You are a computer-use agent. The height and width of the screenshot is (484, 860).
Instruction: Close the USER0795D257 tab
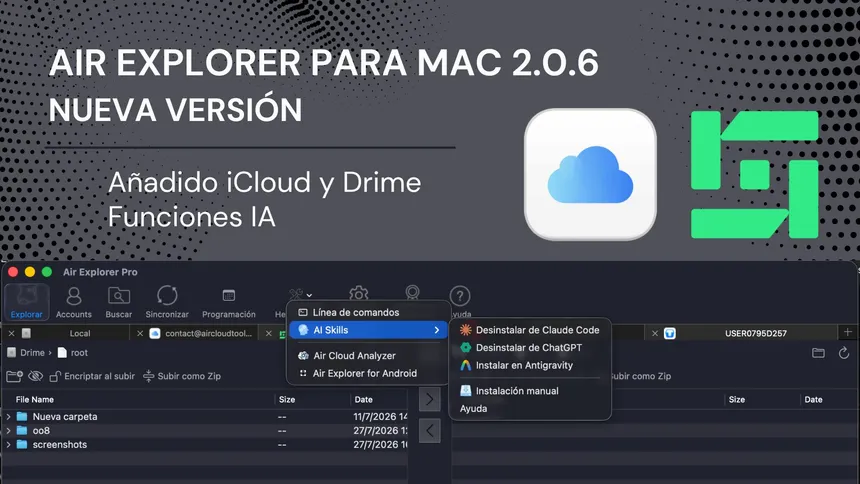[655, 333]
